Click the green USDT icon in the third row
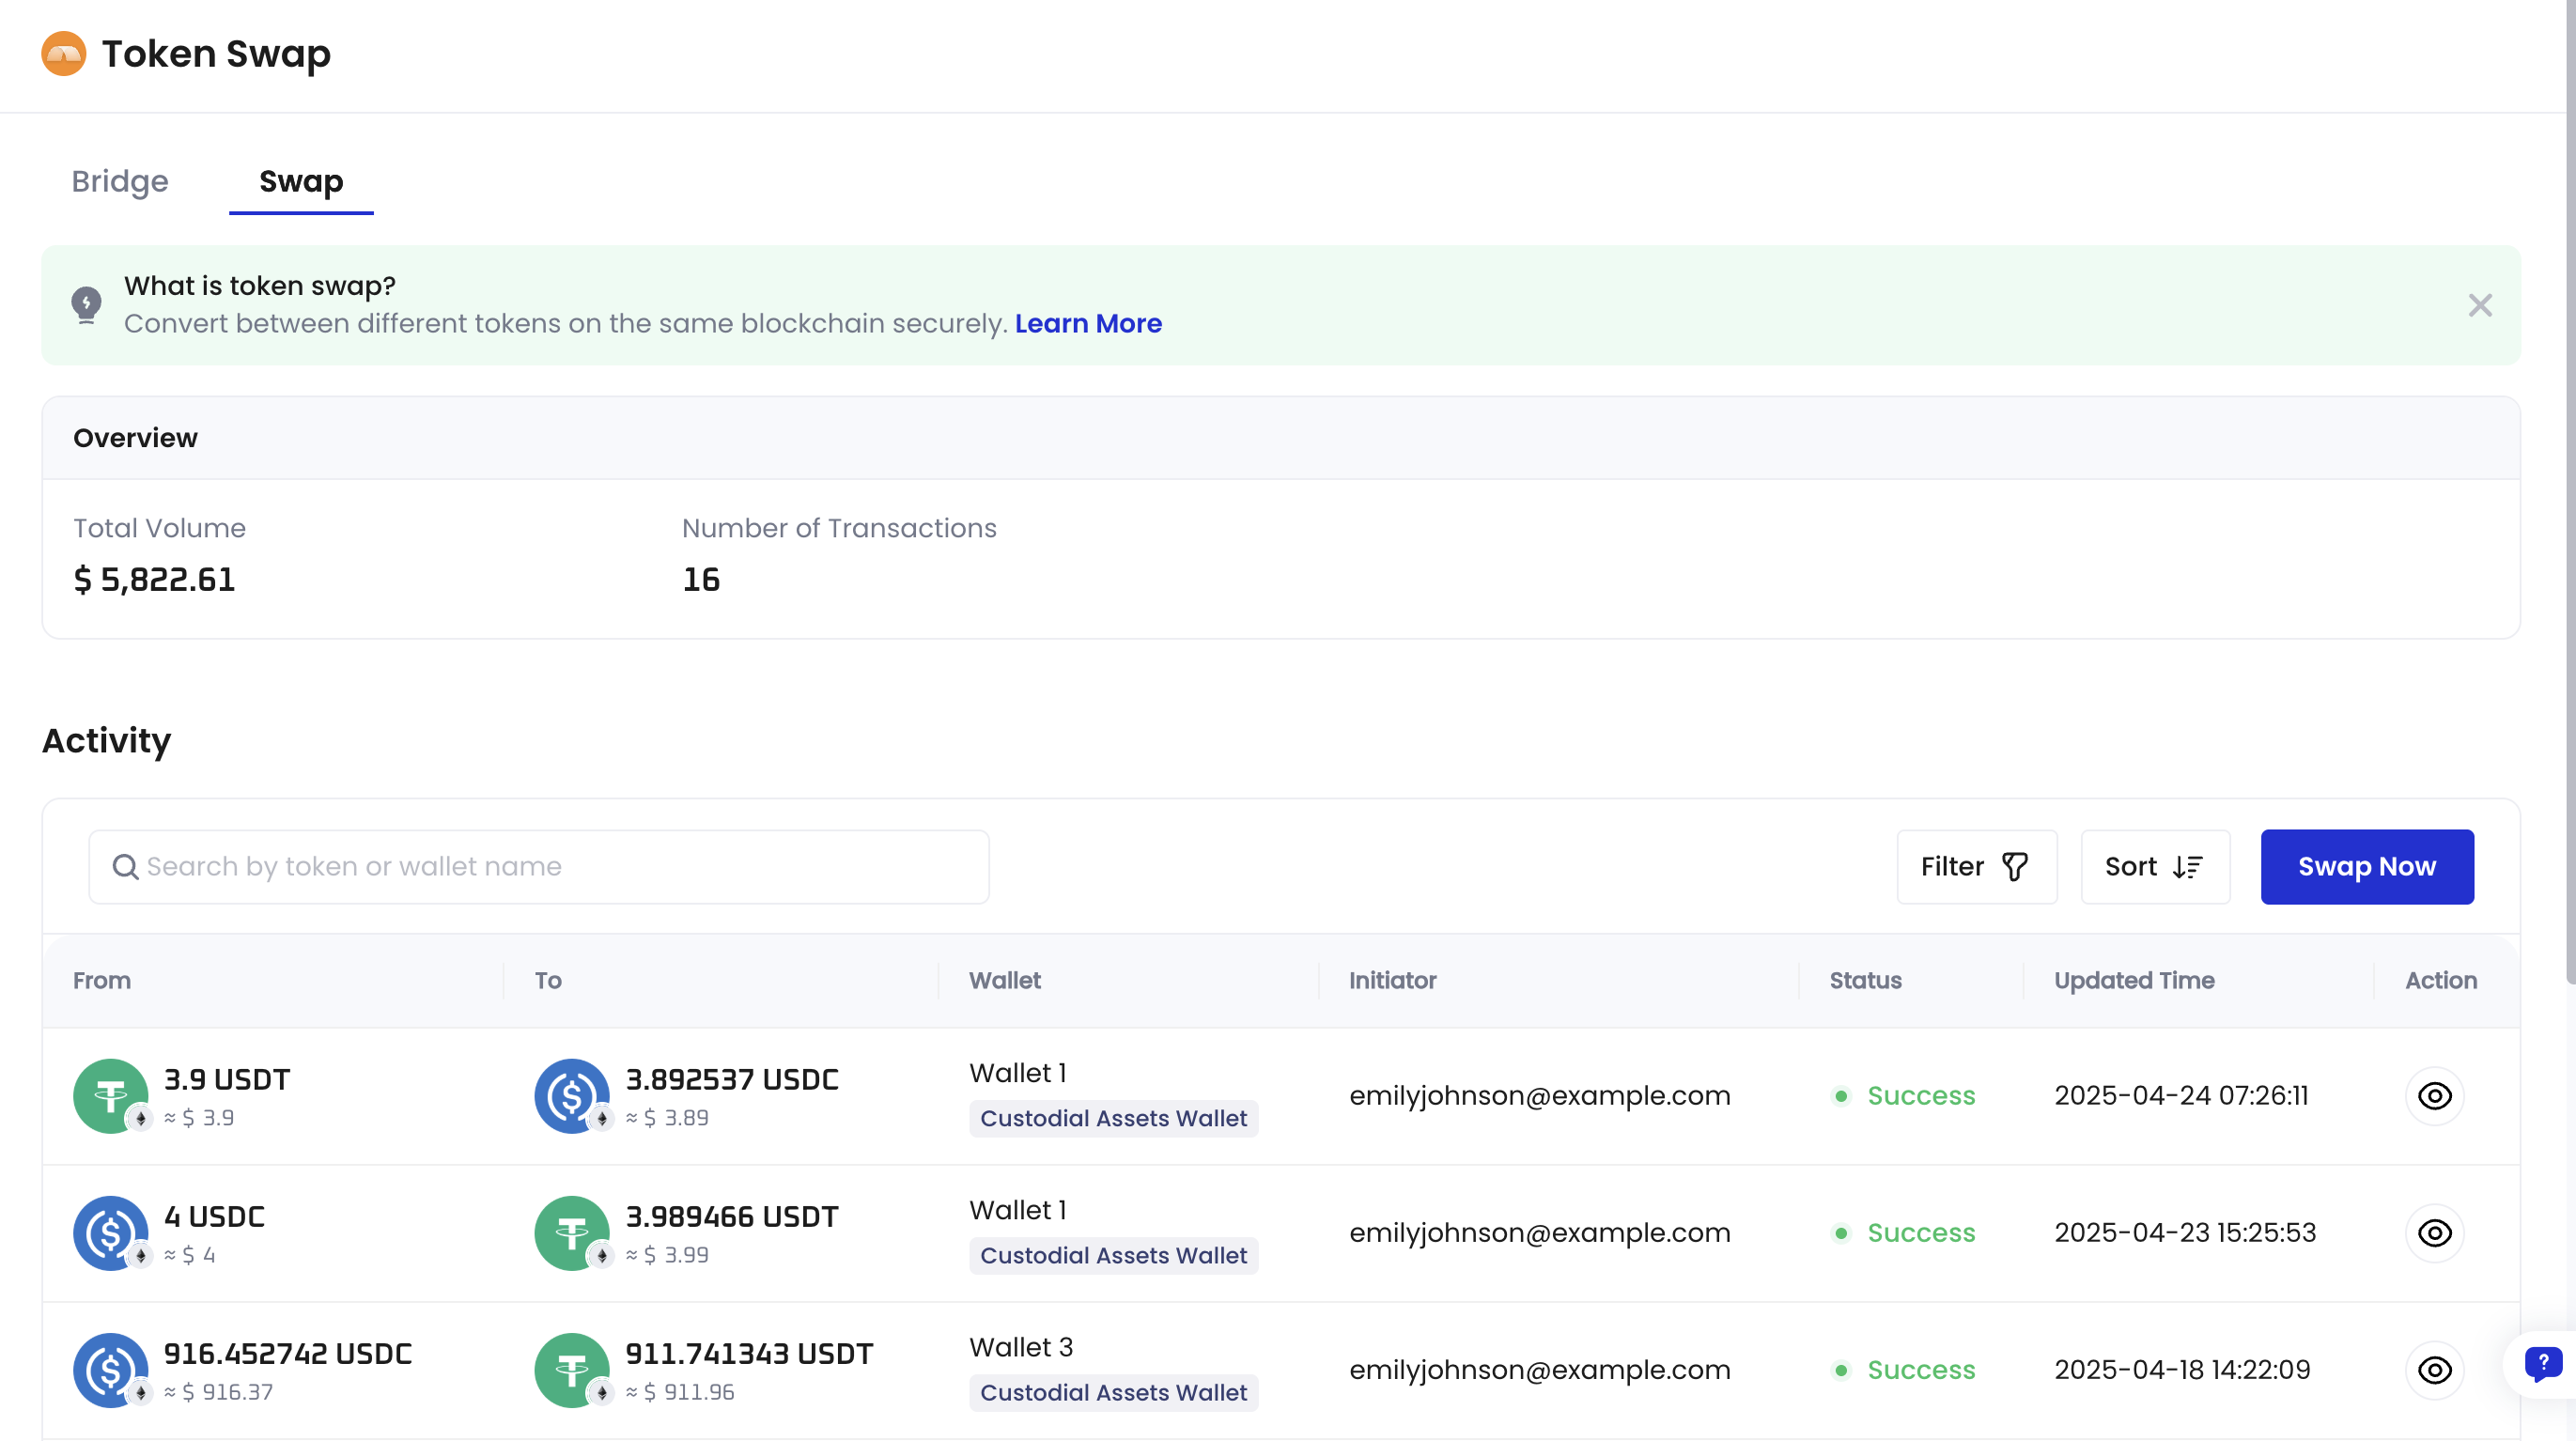Screen dimensions: 2576x1441 572,1370
